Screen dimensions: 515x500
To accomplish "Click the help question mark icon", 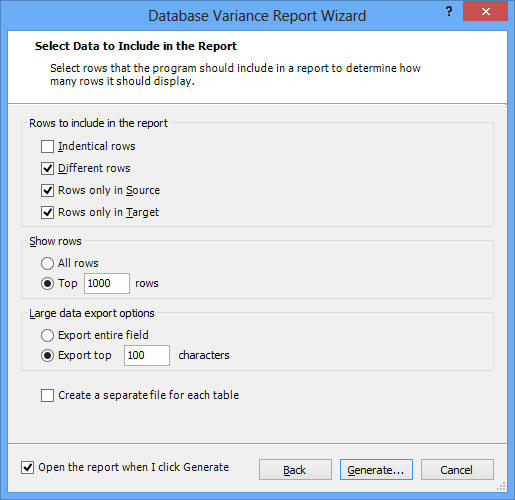I will click(x=449, y=12).
